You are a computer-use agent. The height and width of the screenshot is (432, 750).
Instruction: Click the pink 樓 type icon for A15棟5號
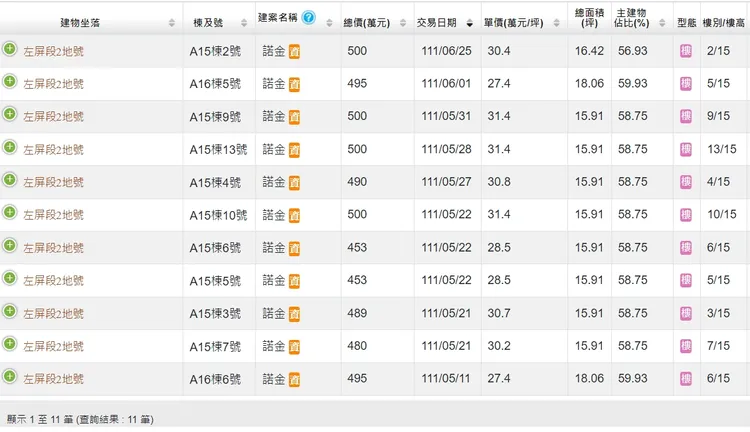[686, 280]
